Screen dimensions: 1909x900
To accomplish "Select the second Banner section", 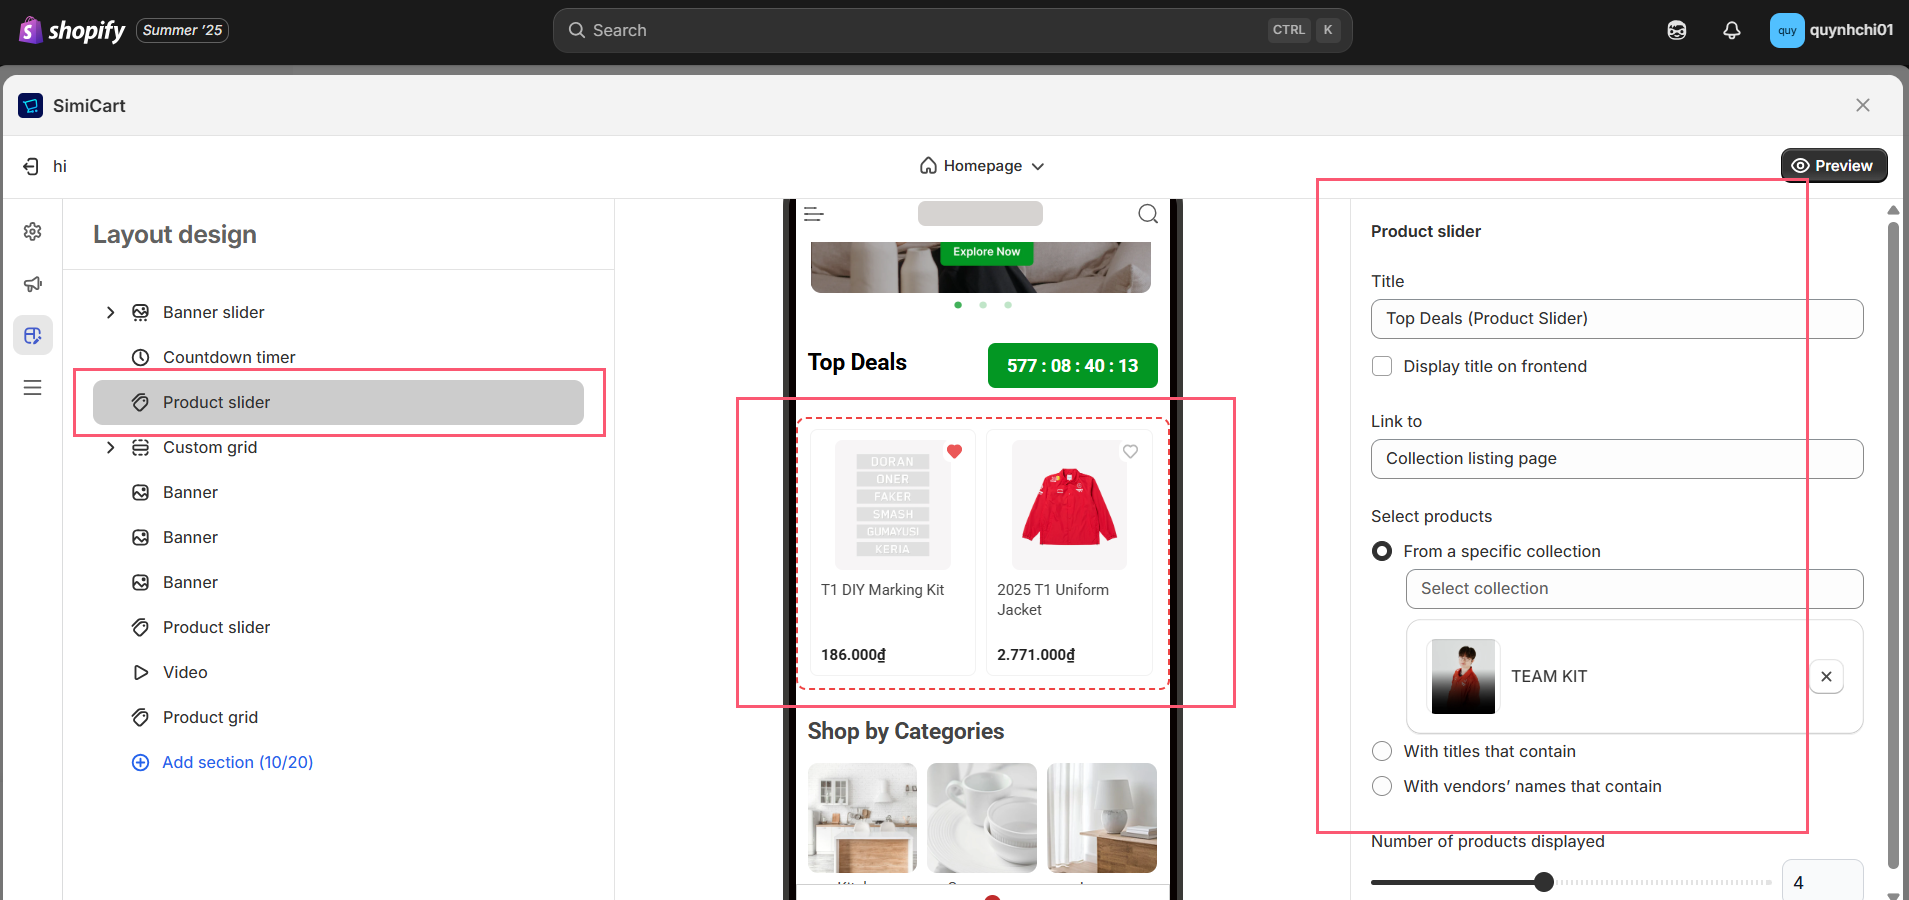I will [x=190, y=537].
